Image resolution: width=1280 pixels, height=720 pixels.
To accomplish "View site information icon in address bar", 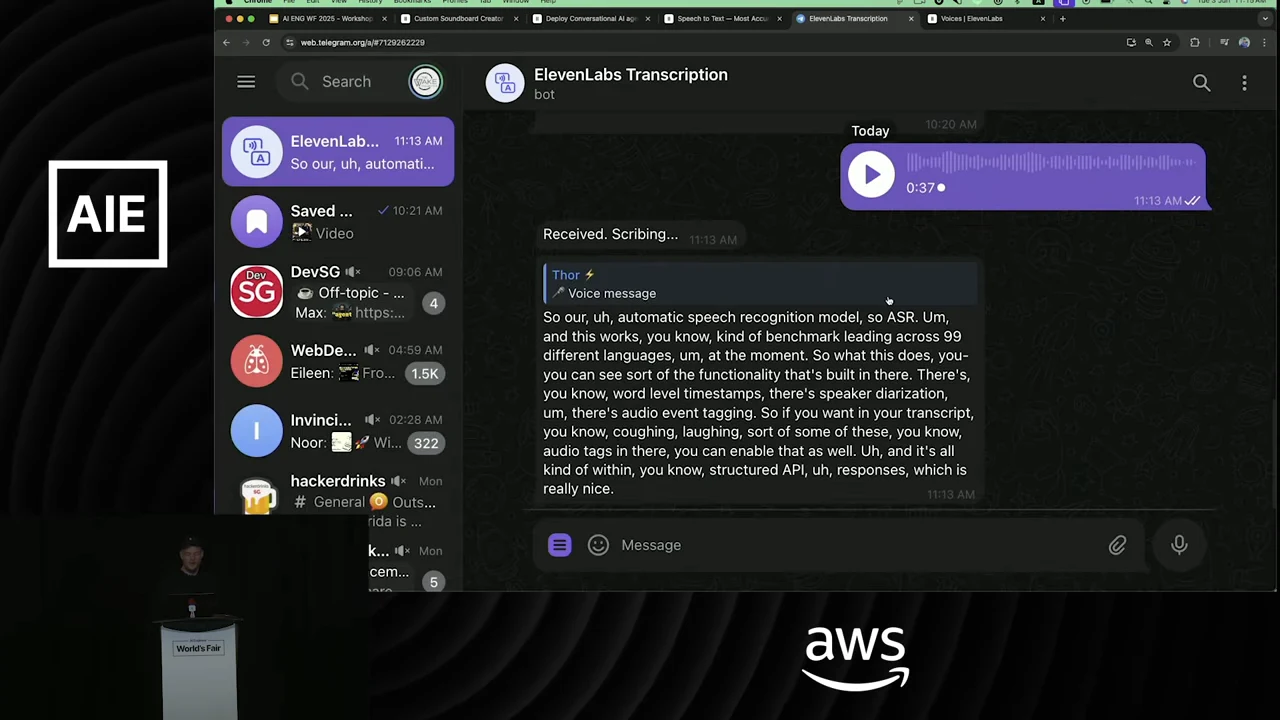I will (289, 42).
